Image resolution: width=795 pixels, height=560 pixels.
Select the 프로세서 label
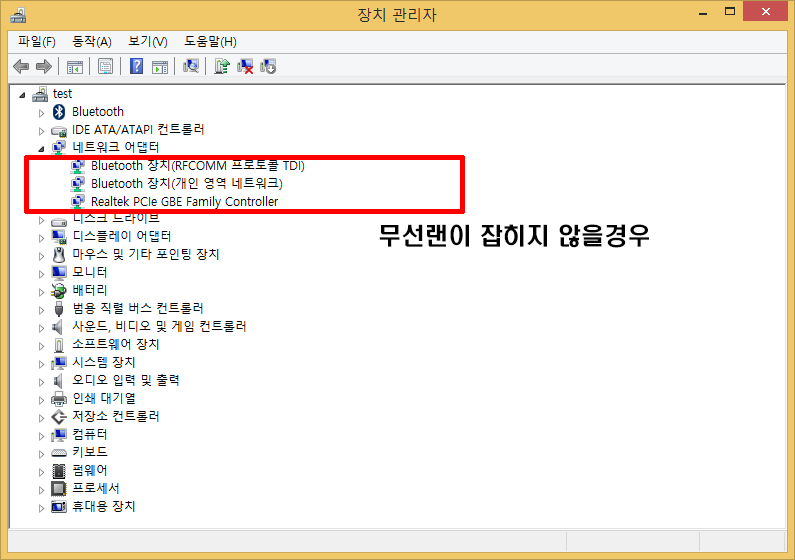coord(96,488)
